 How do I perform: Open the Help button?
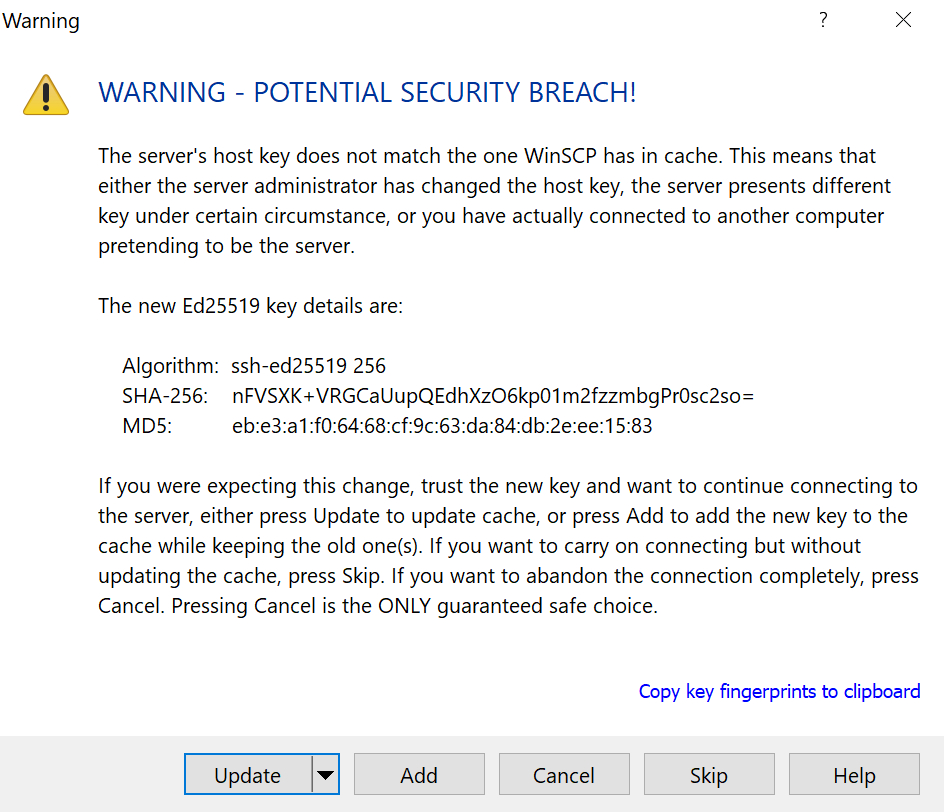[854, 775]
